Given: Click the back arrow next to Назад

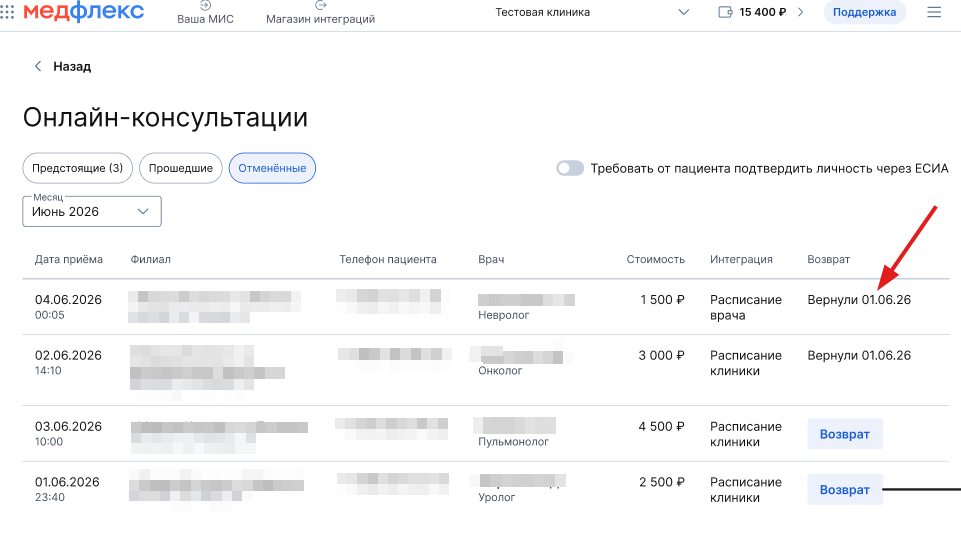Looking at the screenshot, I should [x=38, y=67].
